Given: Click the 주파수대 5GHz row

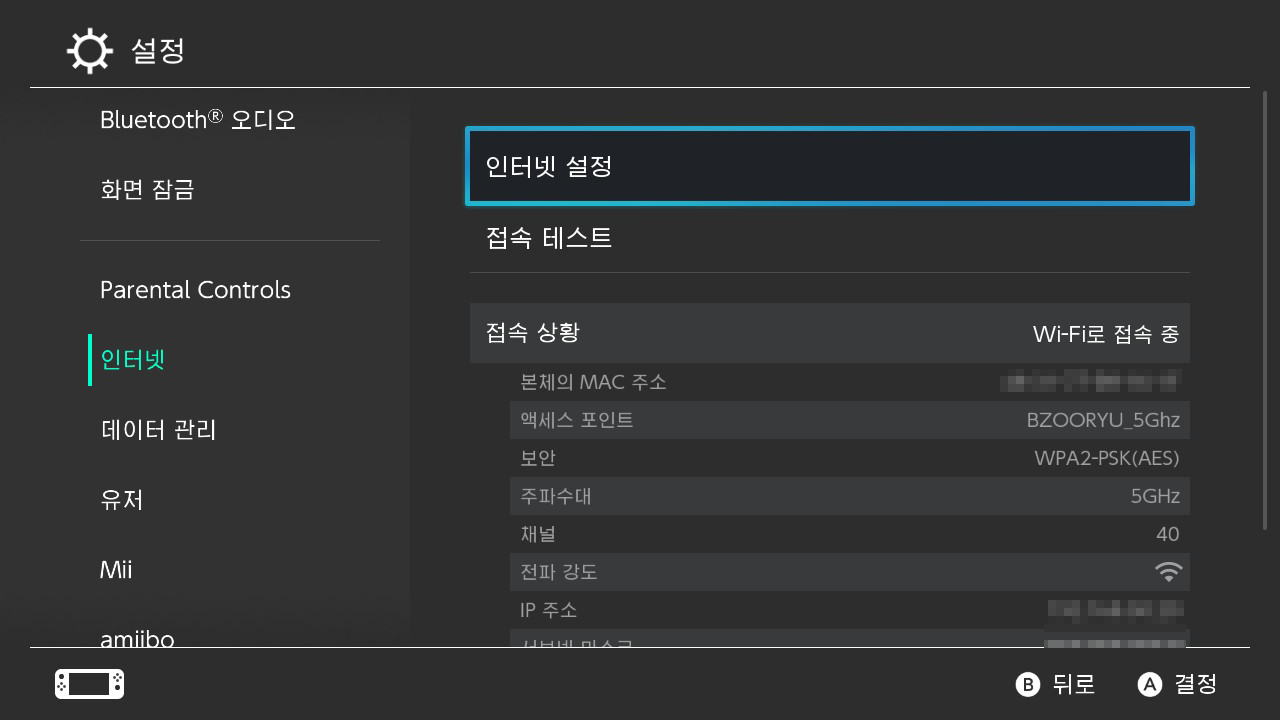Looking at the screenshot, I should [850, 496].
